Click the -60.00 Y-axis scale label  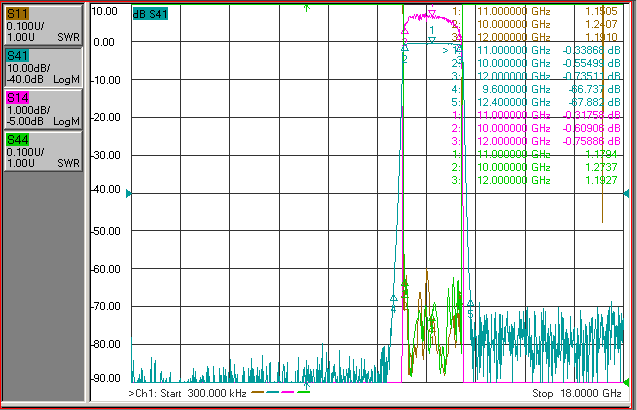pyautogui.click(x=105, y=269)
